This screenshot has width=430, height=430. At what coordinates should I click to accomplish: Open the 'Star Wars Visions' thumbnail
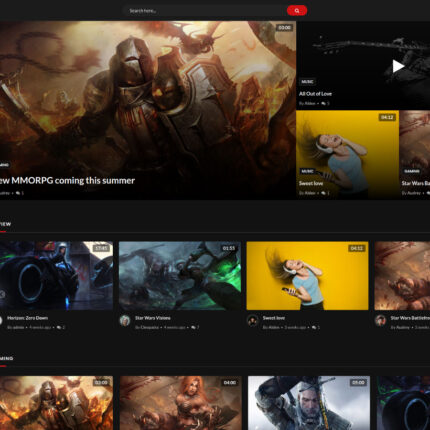(180, 276)
